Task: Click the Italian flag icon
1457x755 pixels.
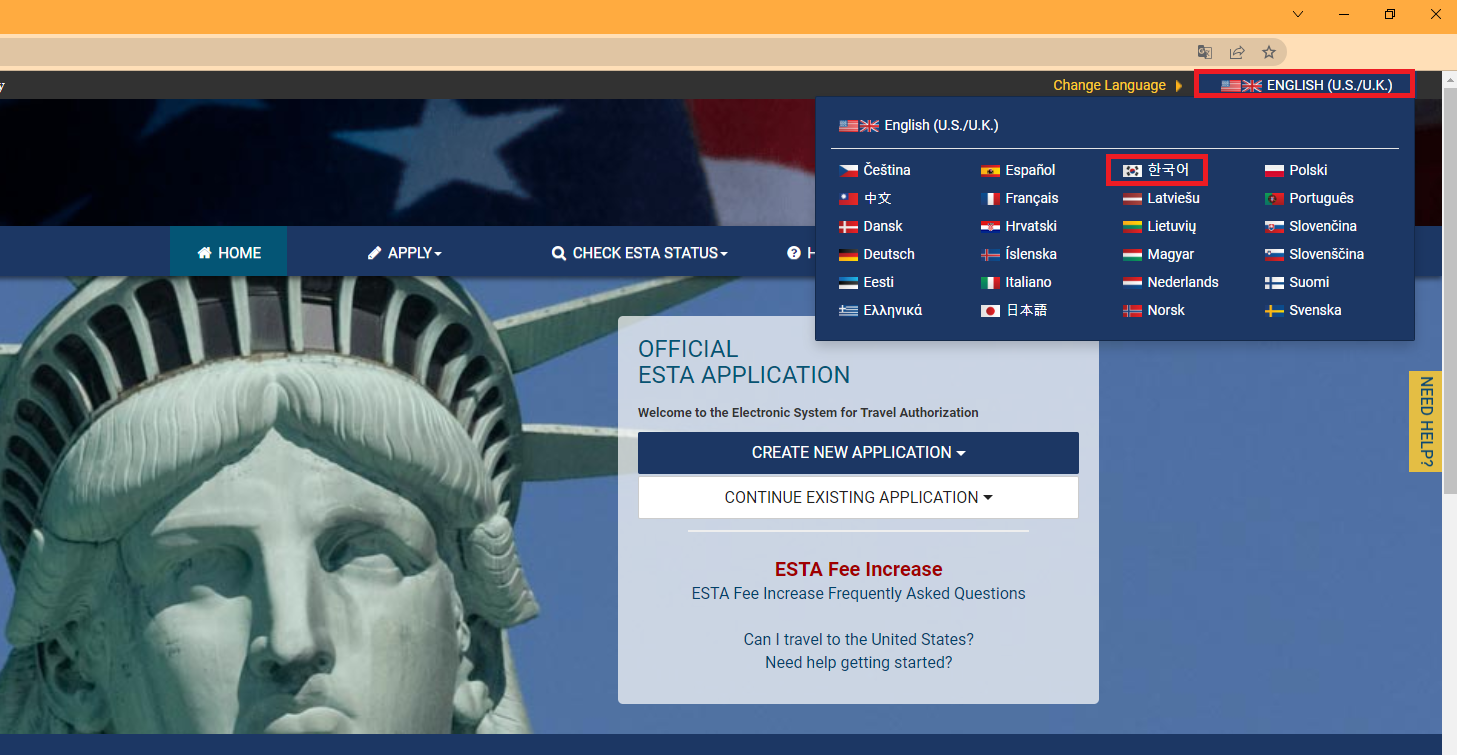Action: click(x=990, y=282)
